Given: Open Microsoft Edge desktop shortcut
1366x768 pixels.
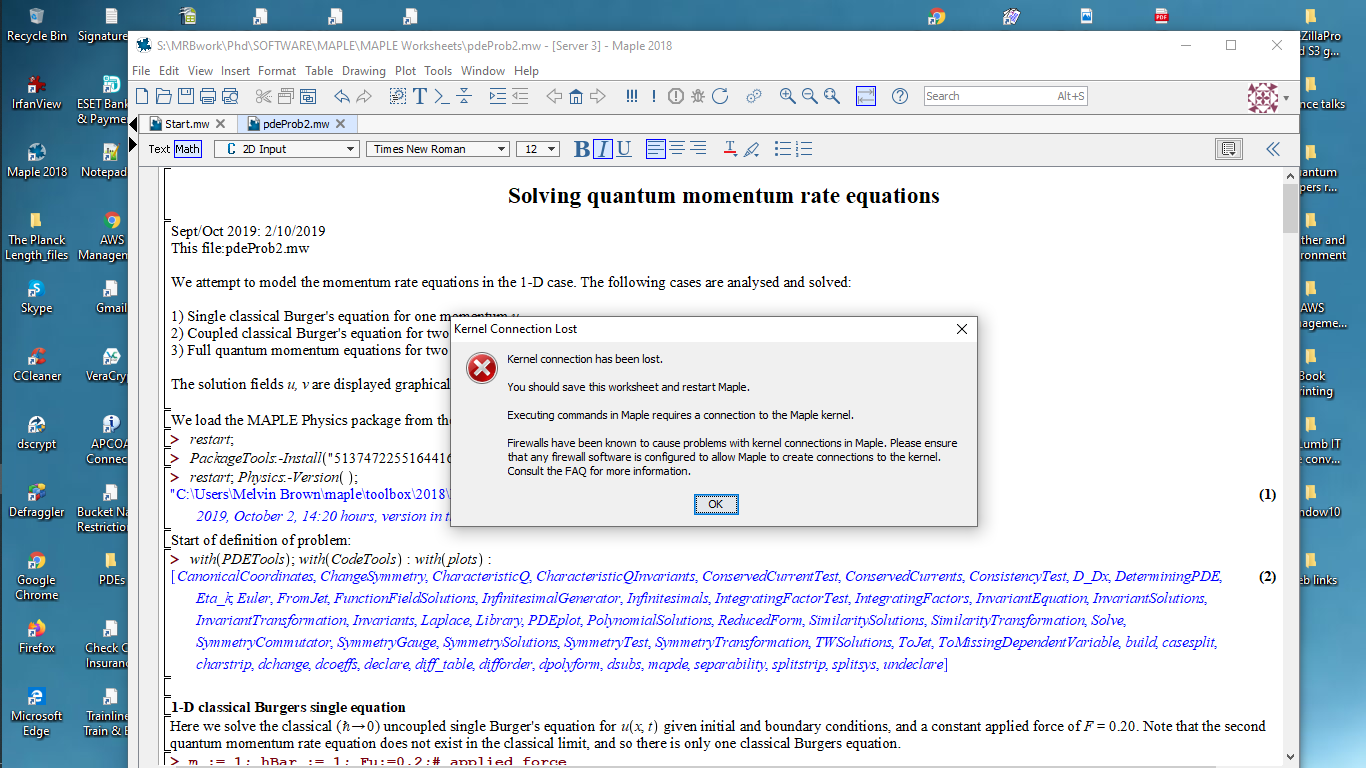Looking at the screenshot, I should (36, 711).
